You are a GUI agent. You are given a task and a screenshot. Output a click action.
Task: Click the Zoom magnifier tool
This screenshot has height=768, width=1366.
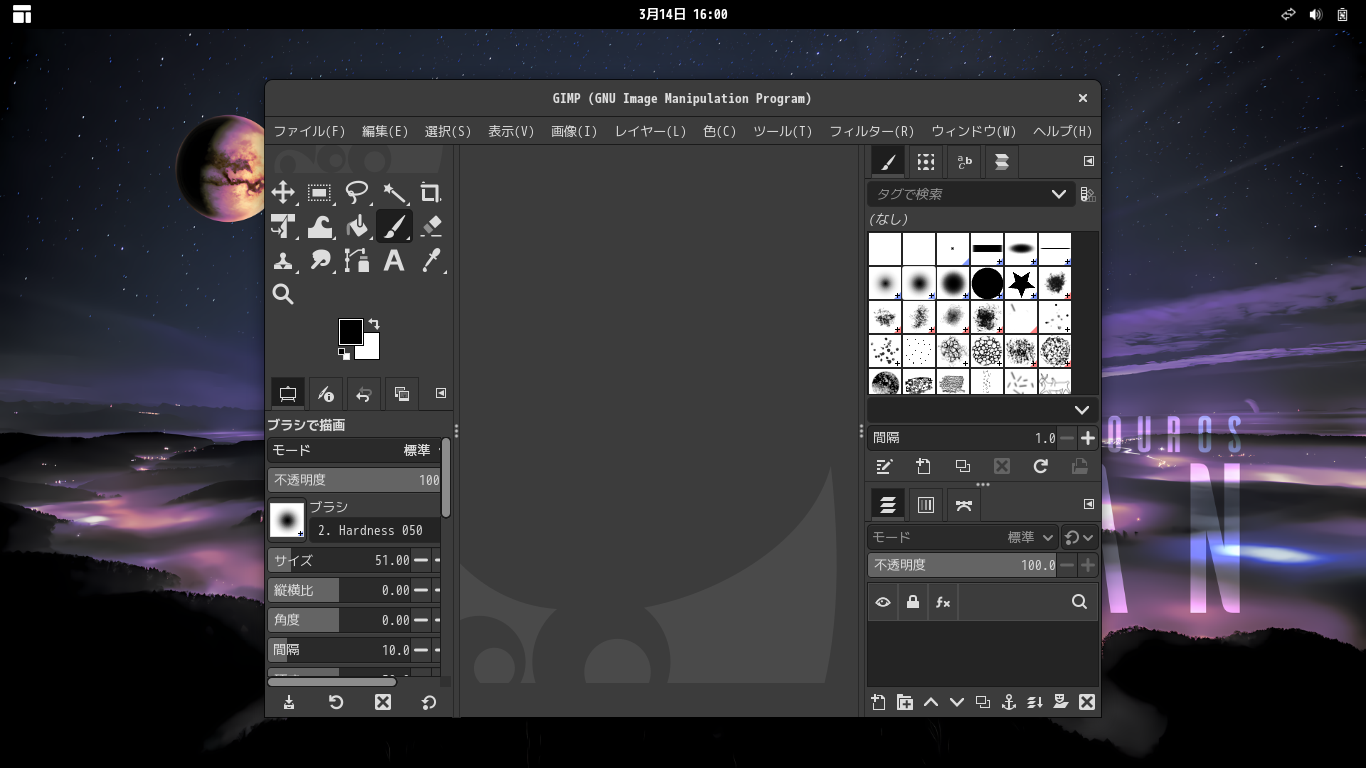point(283,294)
